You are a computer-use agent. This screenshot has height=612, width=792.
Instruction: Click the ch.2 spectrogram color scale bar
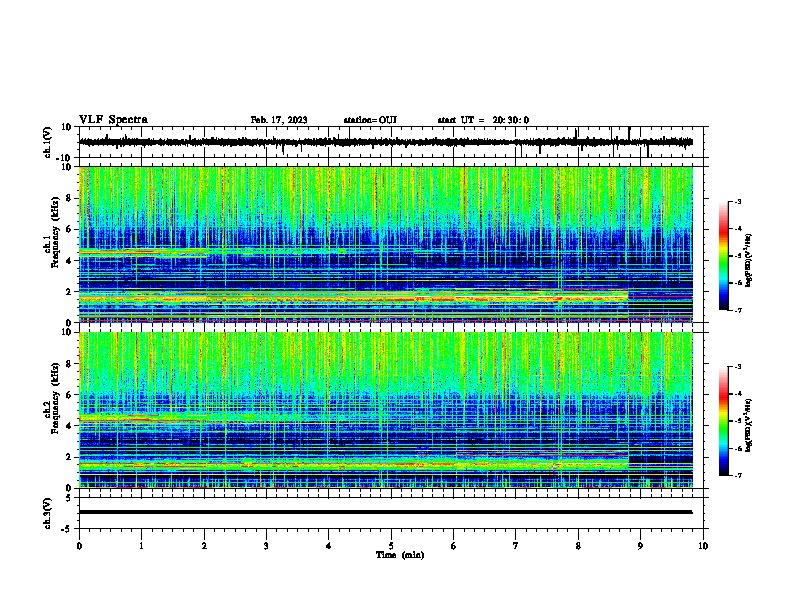(724, 421)
